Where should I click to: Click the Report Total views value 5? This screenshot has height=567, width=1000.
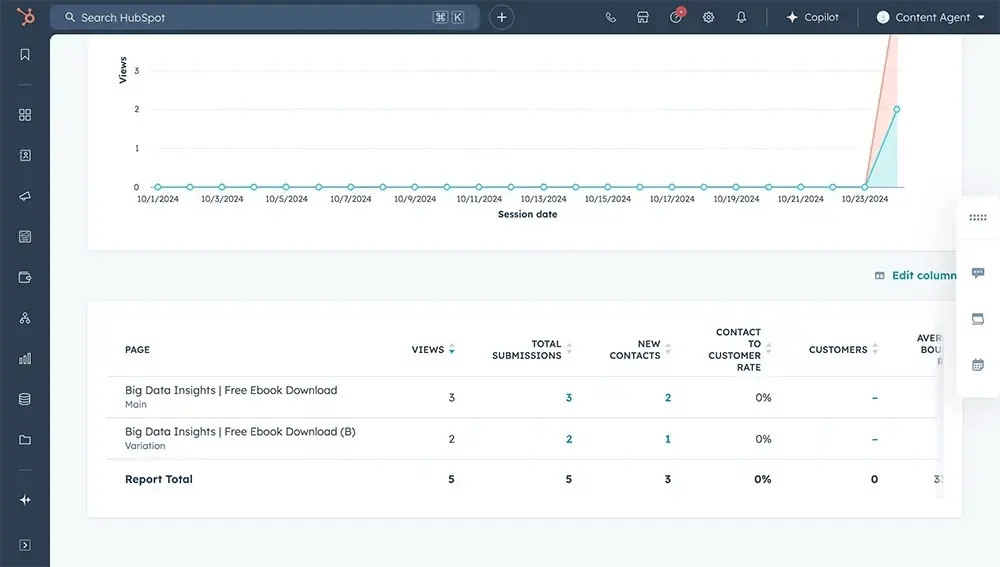pos(452,479)
